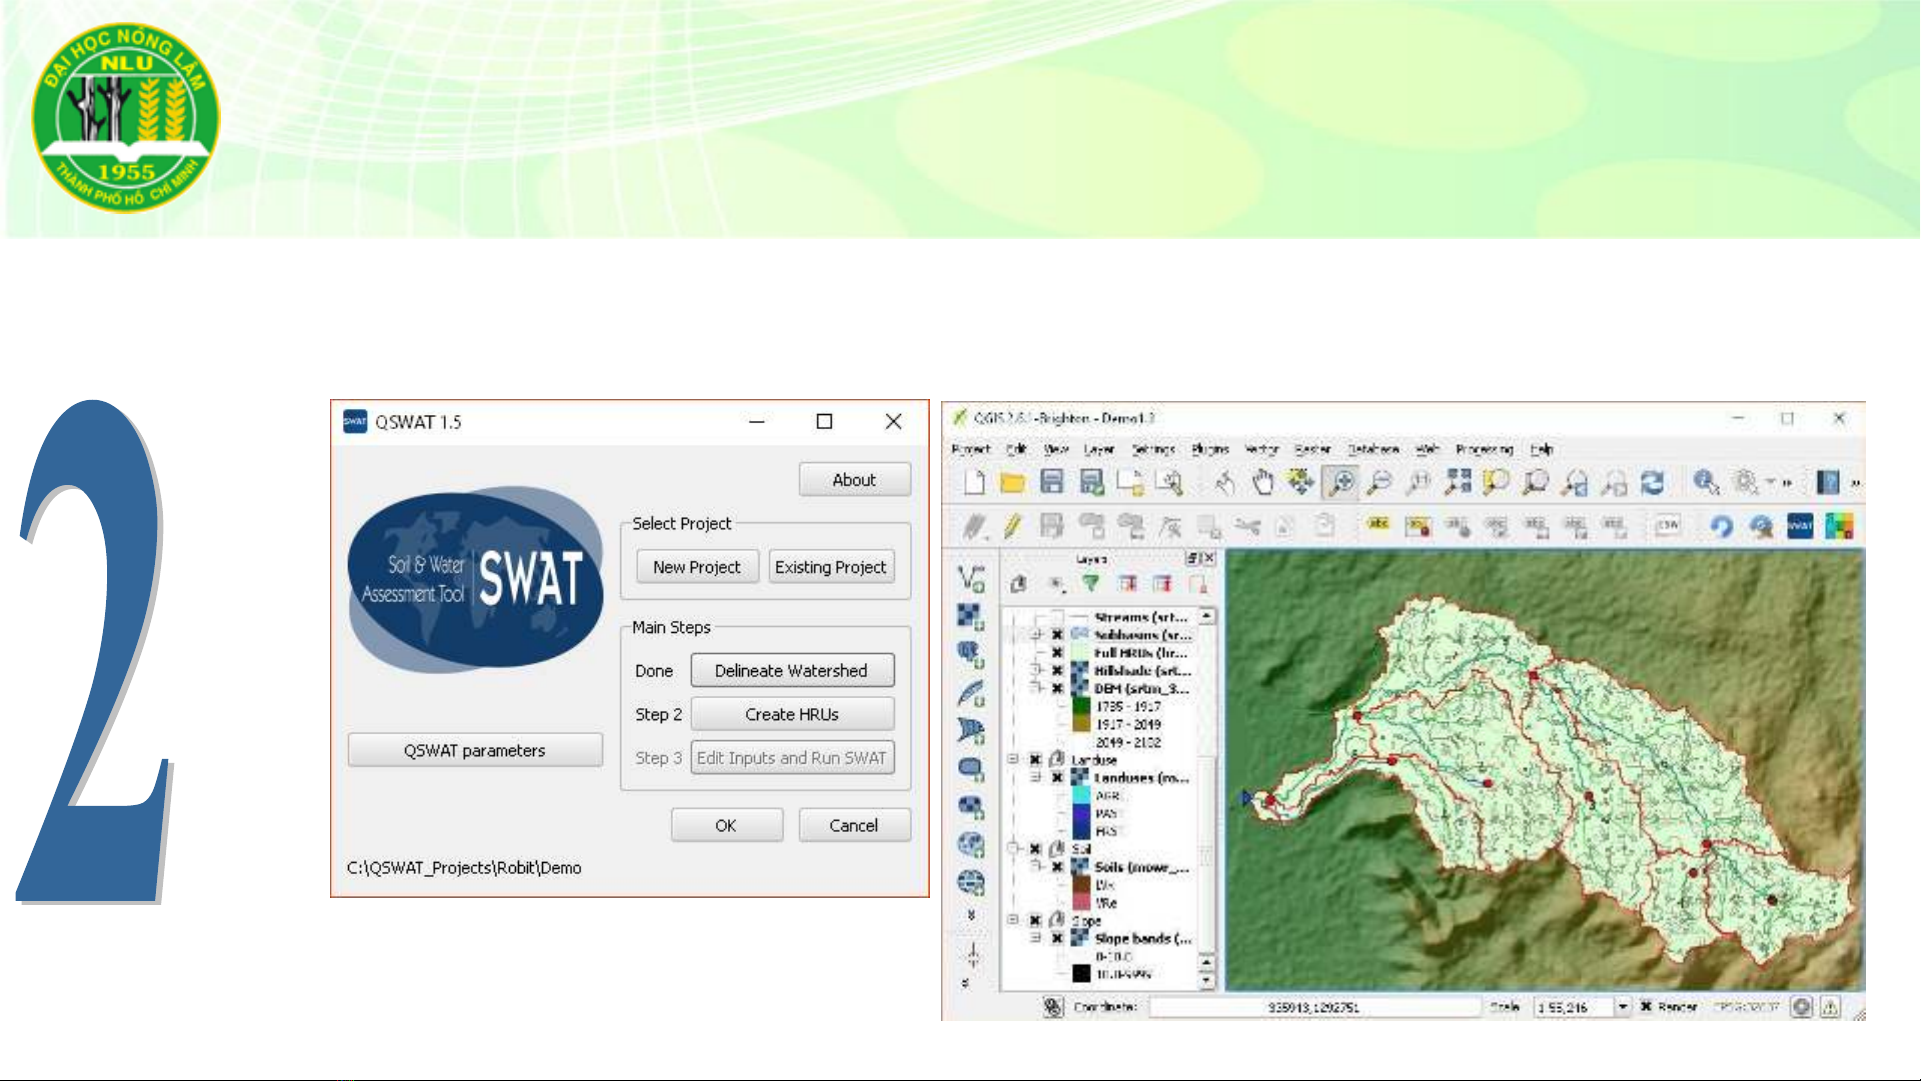Click the Add Delimited Text feather icon
Image resolution: width=1921 pixels, height=1081 pixels.
(x=970, y=692)
